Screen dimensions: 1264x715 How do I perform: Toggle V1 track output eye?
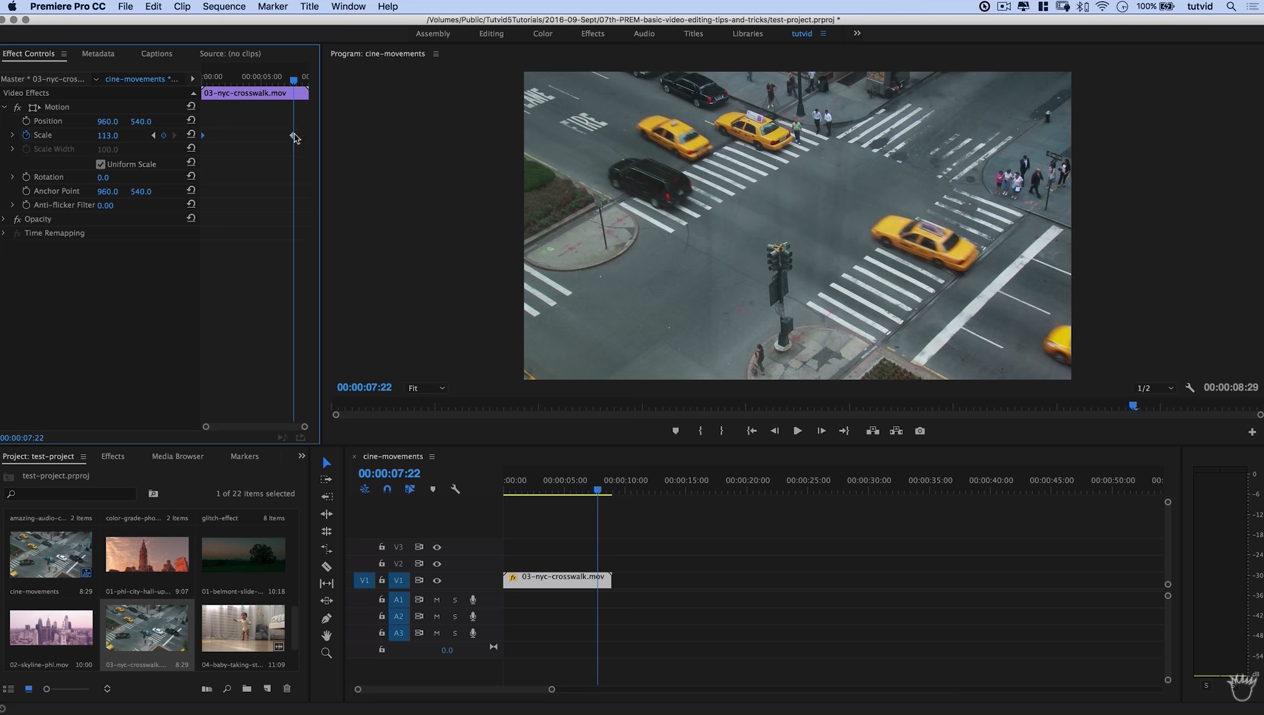[437, 580]
